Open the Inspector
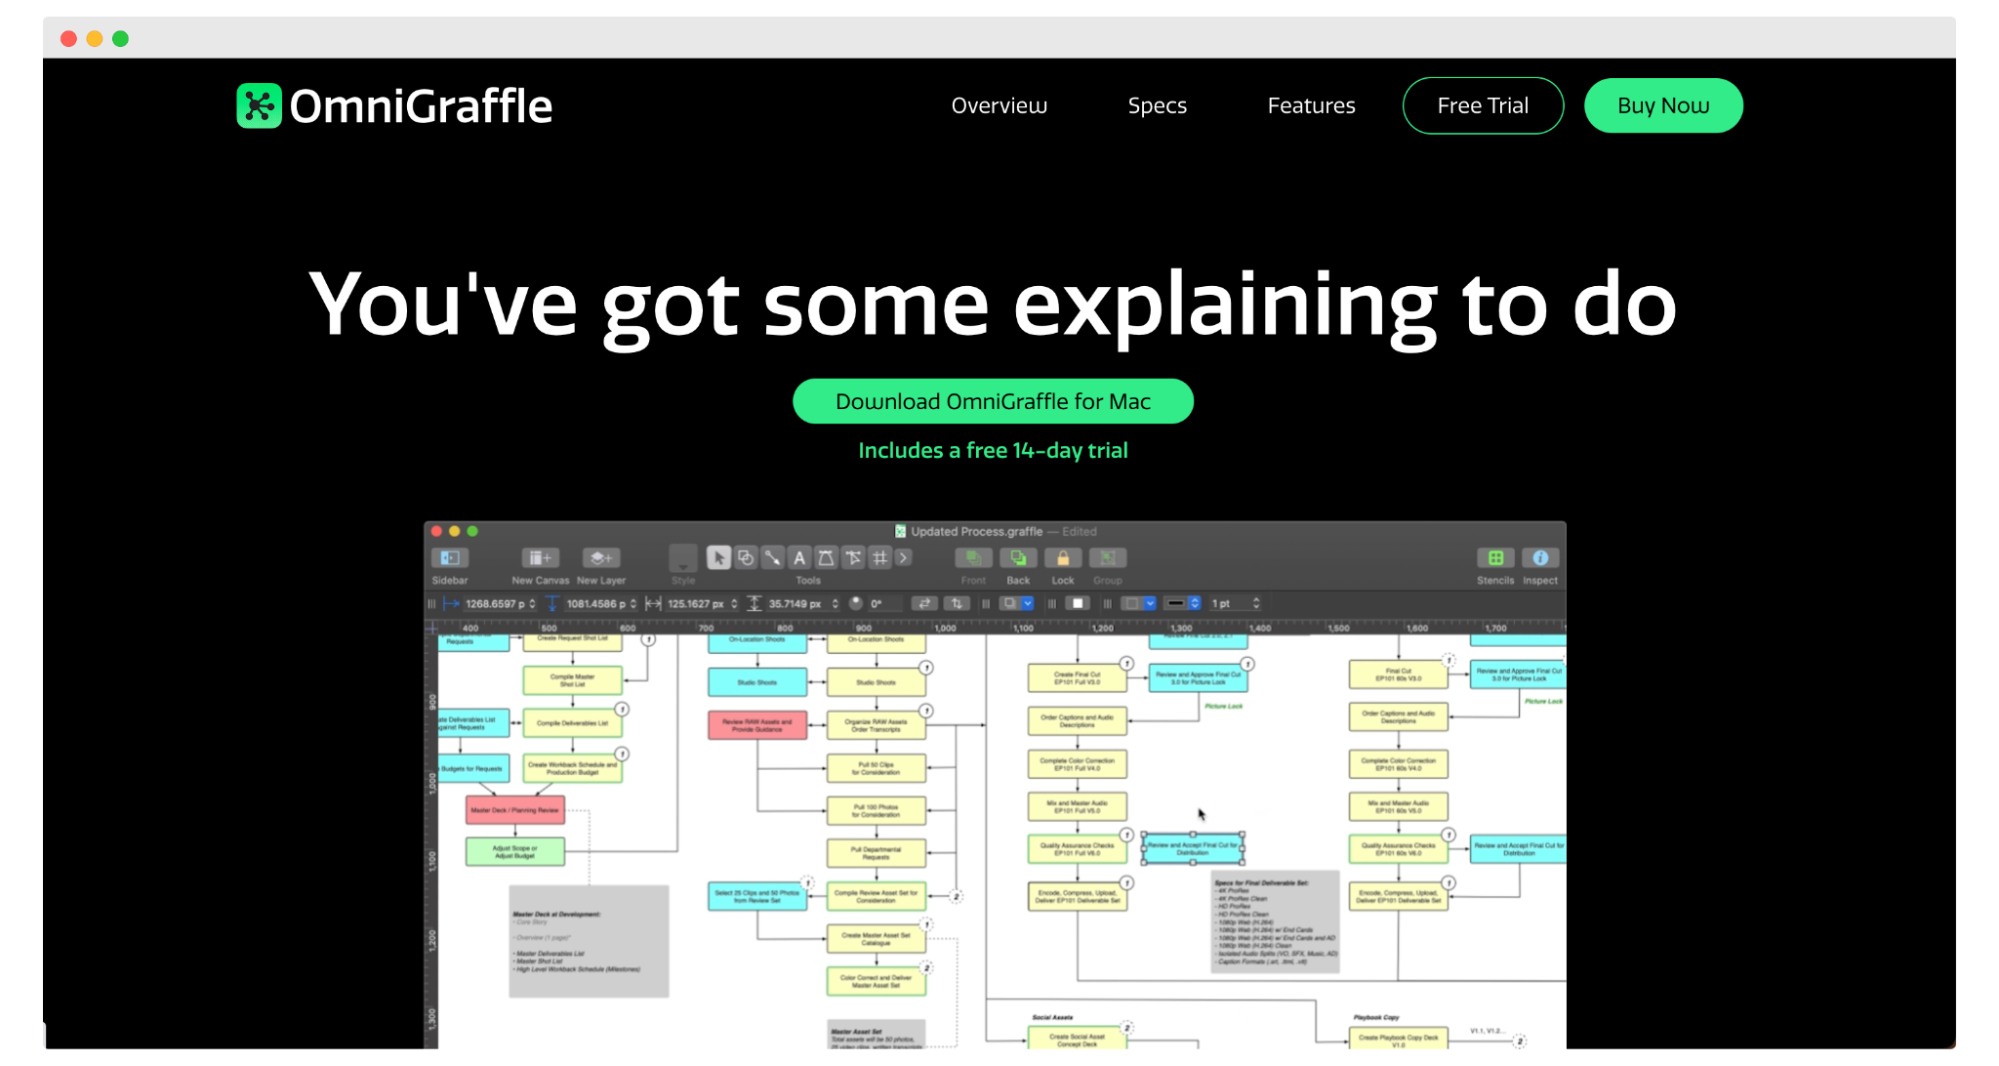 click(1541, 558)
